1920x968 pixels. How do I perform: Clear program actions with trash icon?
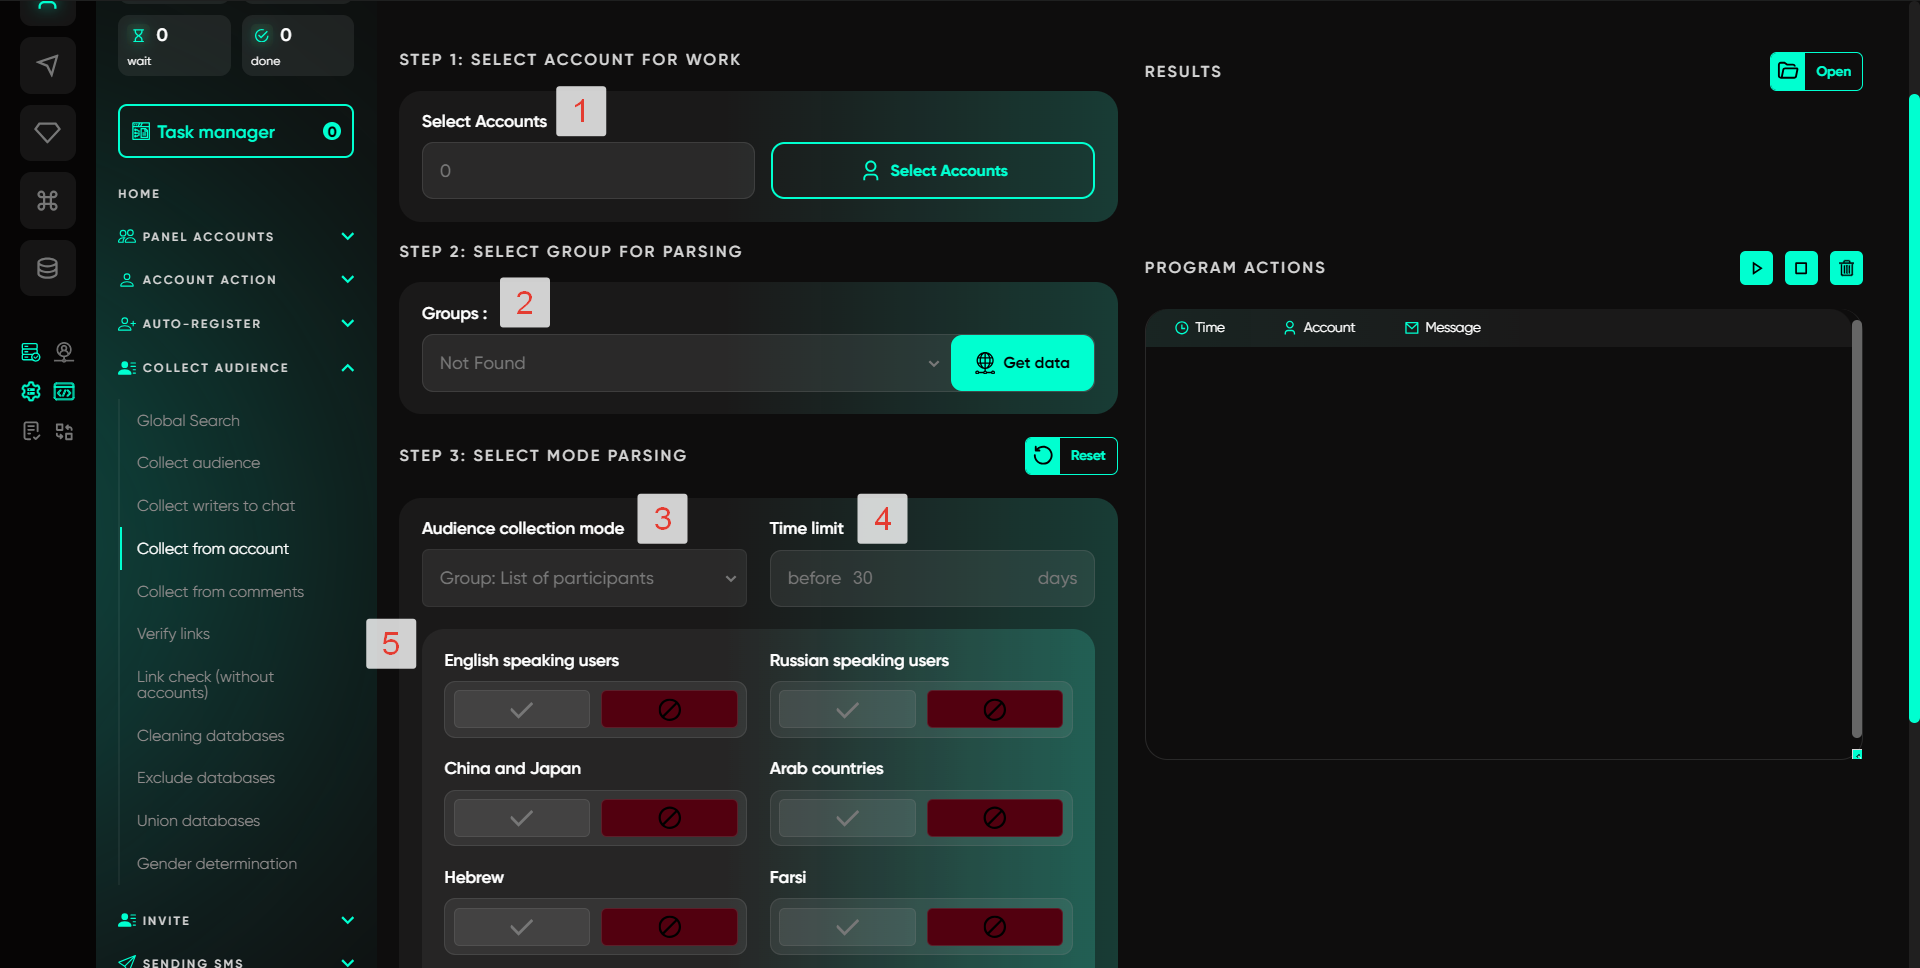pos(1846,268)
